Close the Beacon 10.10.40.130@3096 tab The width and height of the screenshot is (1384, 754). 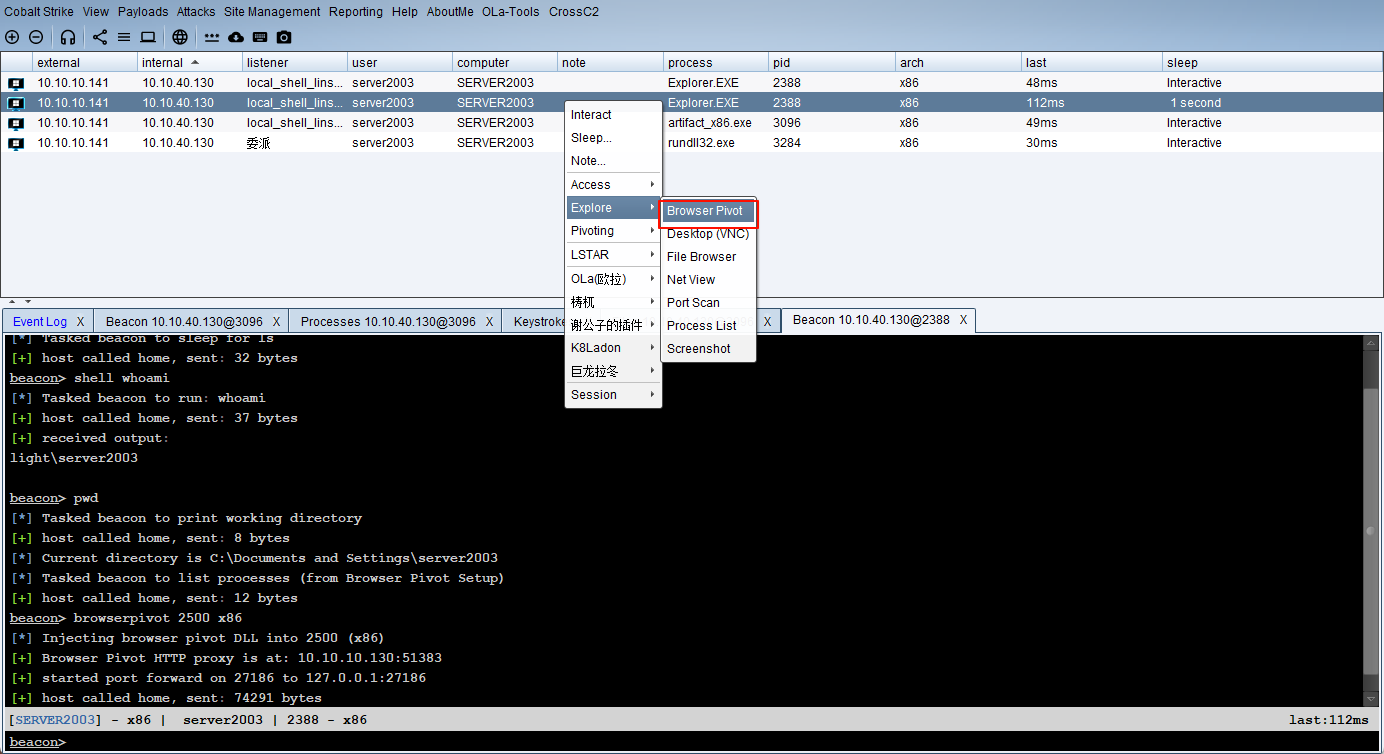(x=277, y=321)
